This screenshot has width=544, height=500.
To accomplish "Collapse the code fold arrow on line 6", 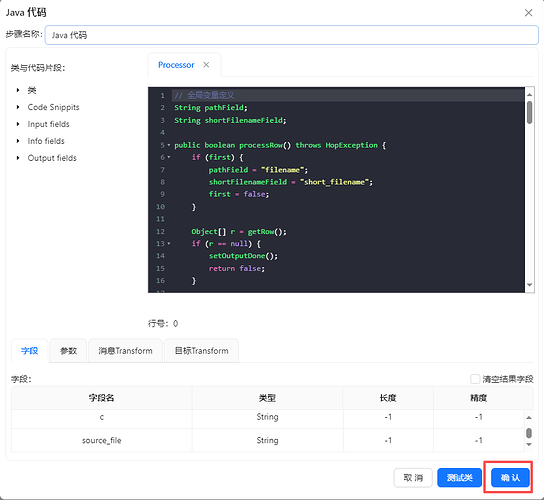I will click(169, 157).
